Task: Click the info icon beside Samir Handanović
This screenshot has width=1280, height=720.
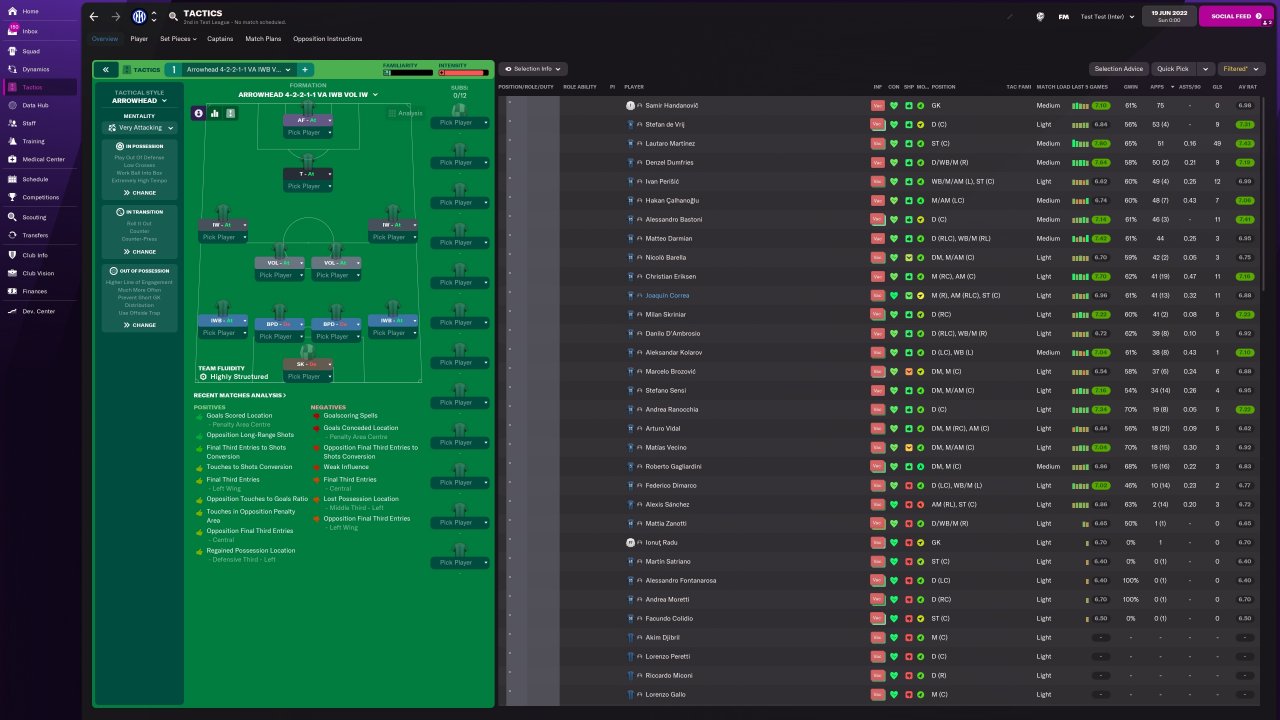Action: pyautogui.click(x=630, y=105)
